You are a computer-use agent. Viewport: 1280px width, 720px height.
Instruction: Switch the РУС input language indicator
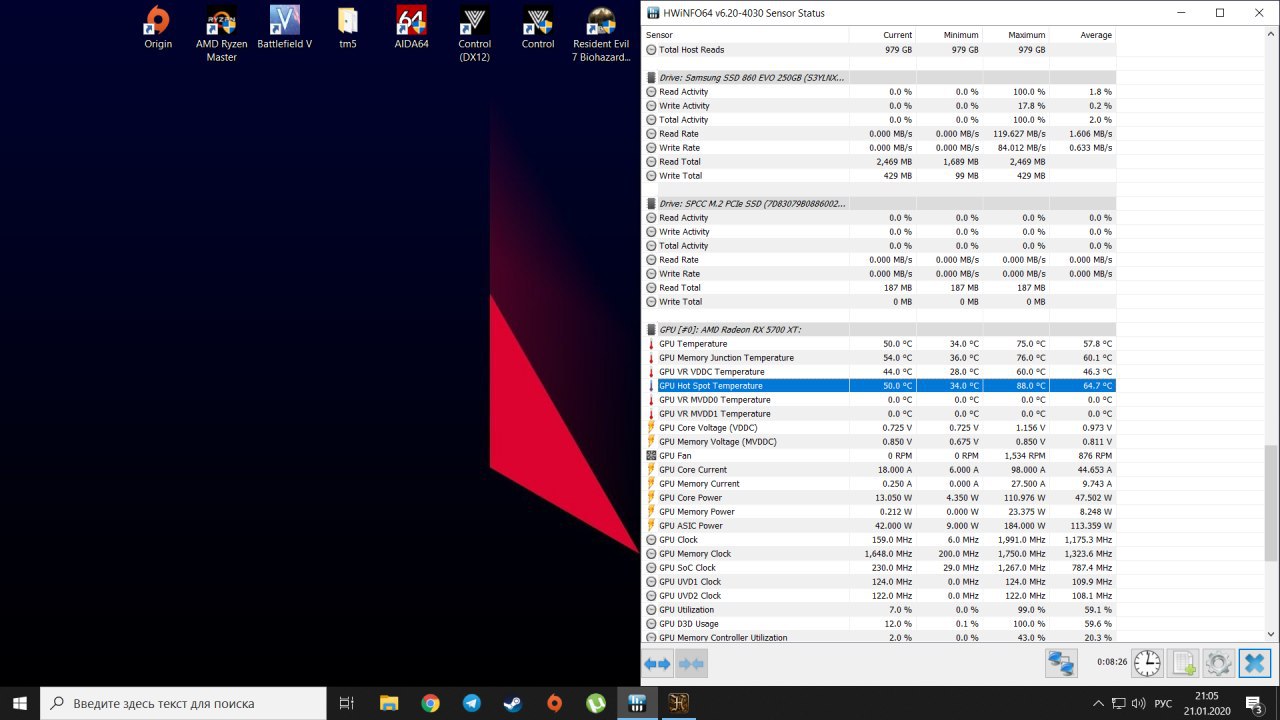[1163, 703]
